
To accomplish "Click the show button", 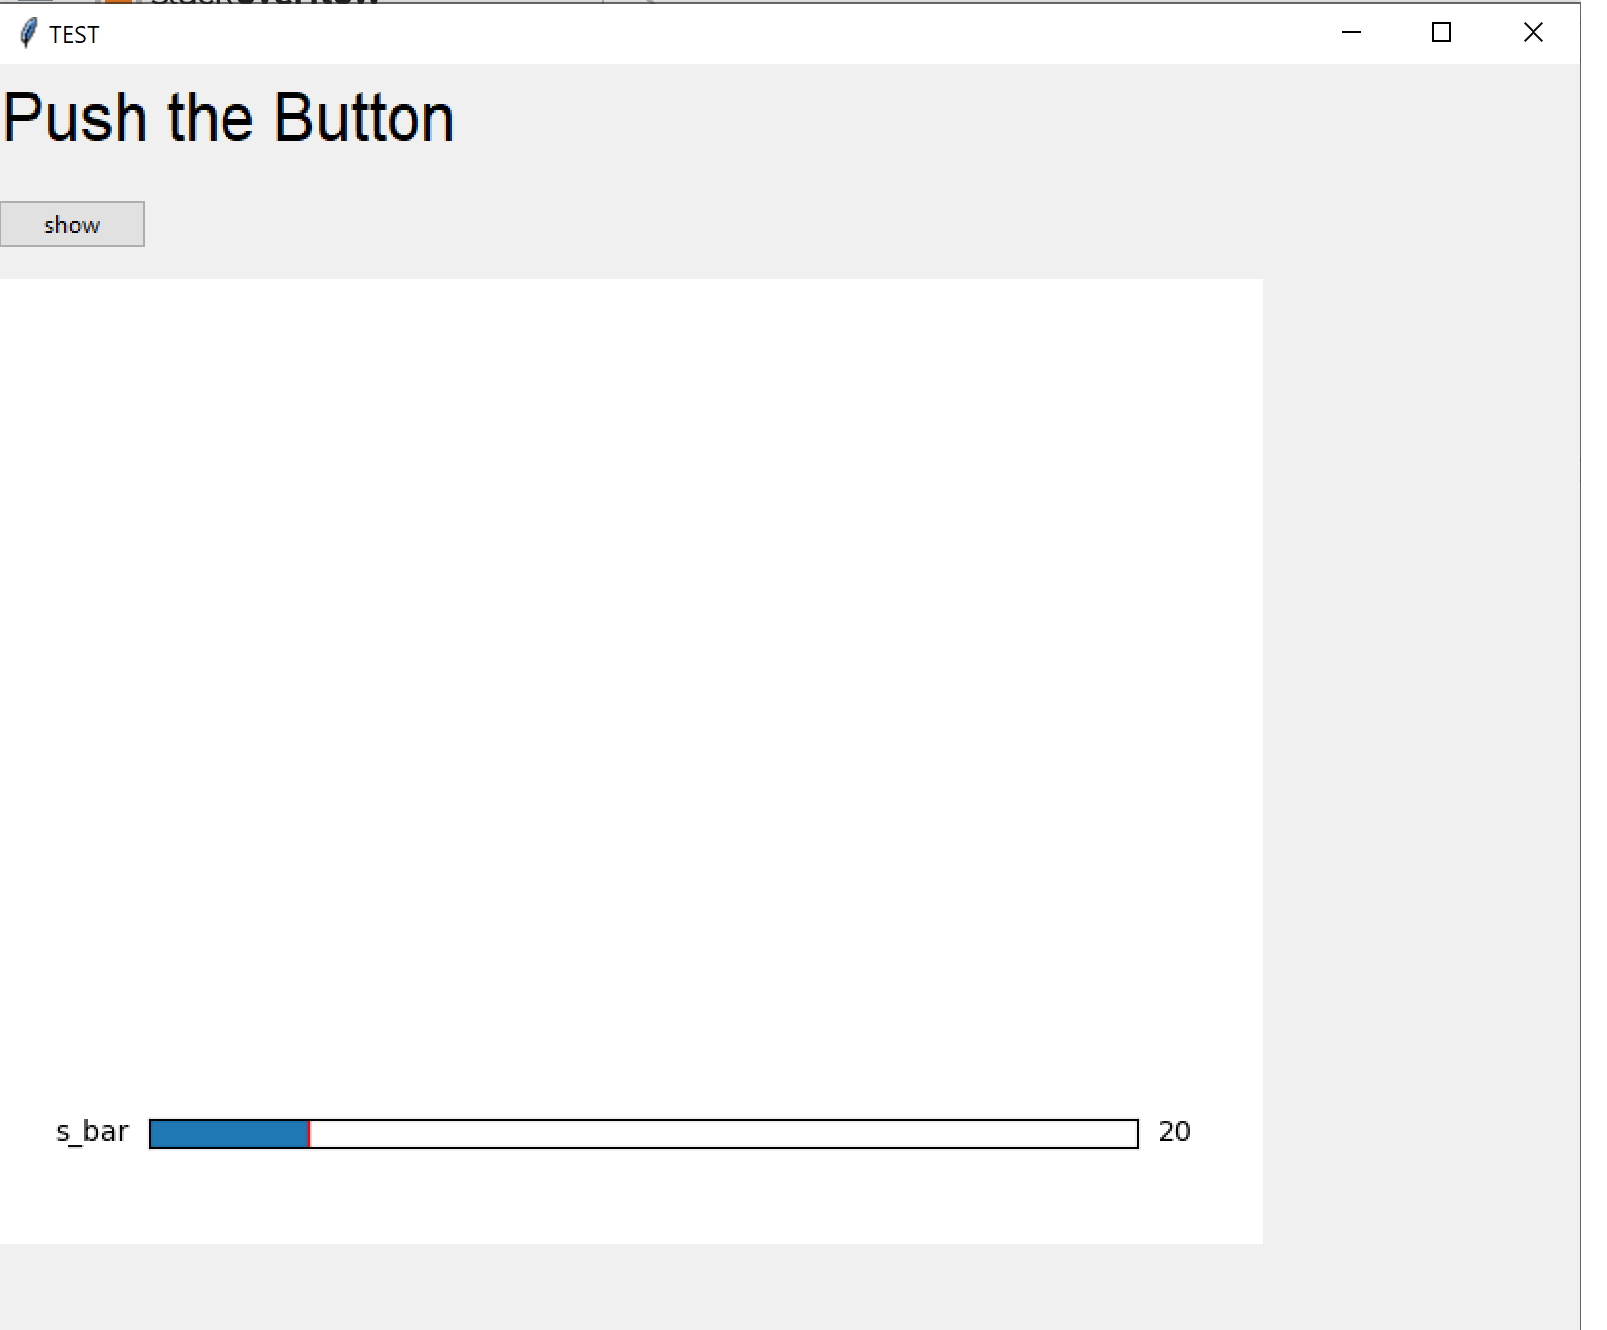I will click(x=72, y=224).
